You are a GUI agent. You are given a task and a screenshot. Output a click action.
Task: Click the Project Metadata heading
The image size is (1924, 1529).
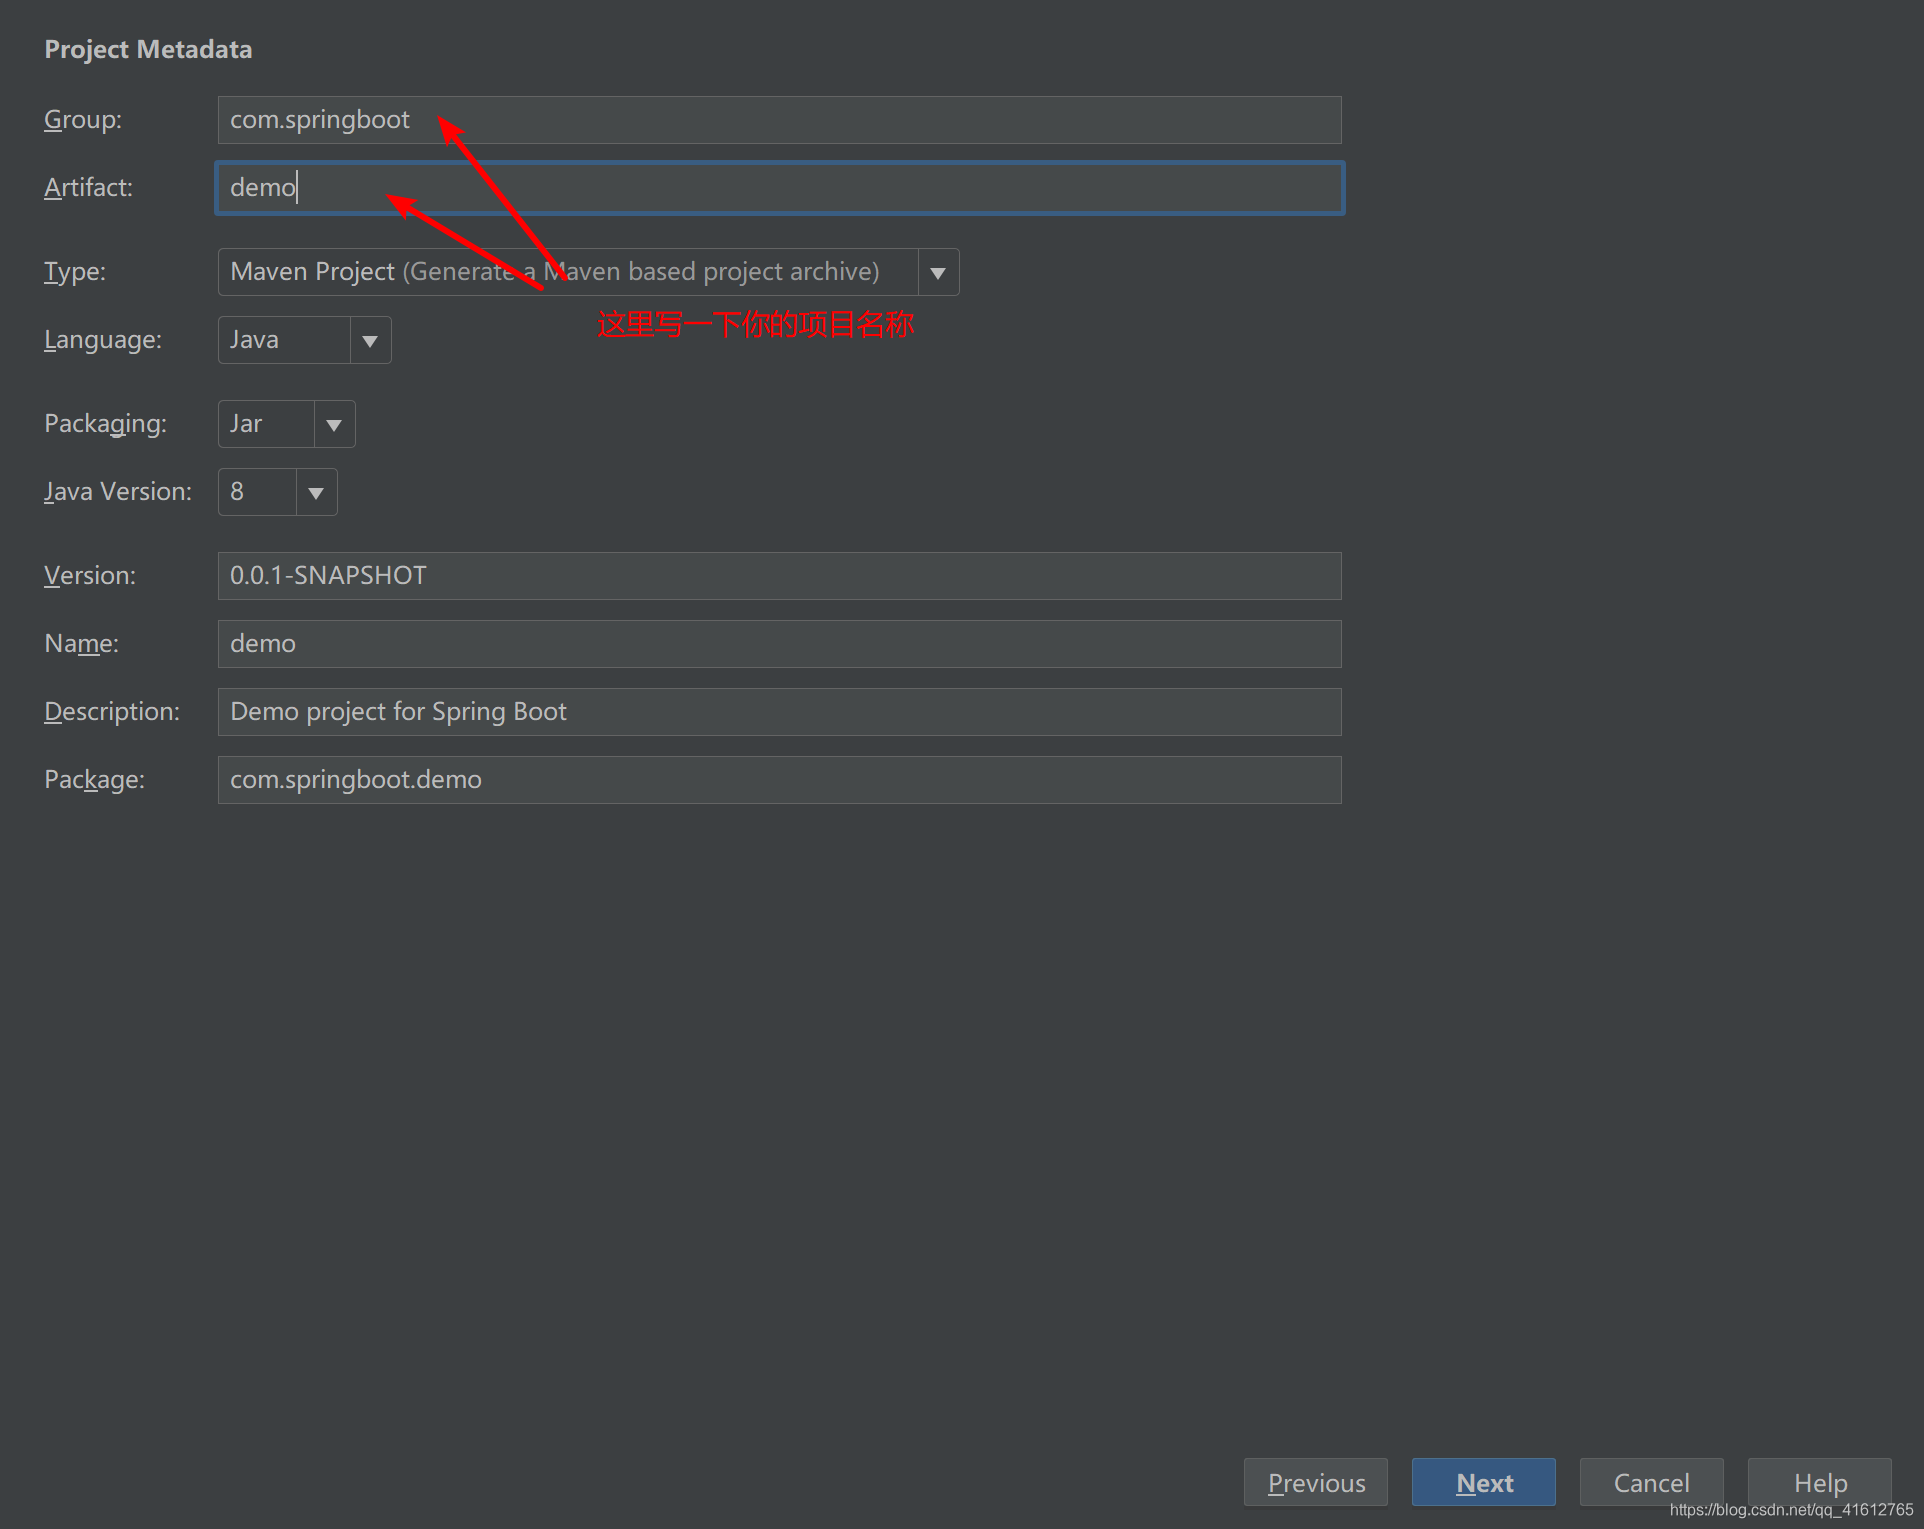(x=148, y=49)
